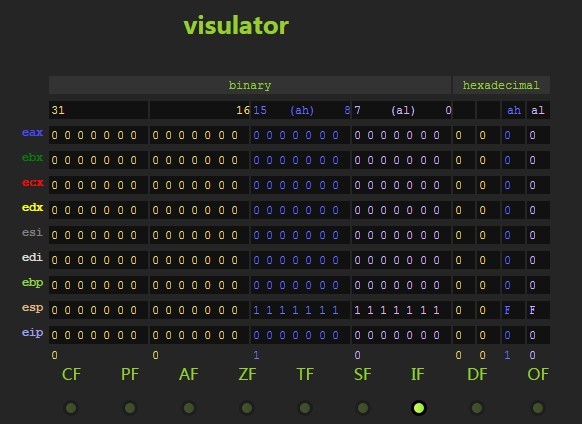The width and height of the screenshot is (582, 424).
Task: Click the (ah) binary column header
Action: (x=302, y=110)
